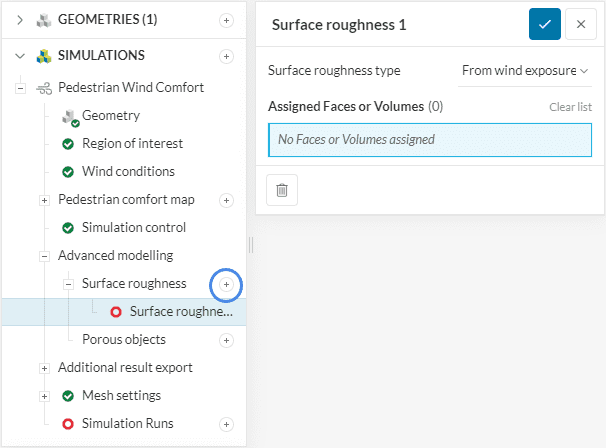Viewport: 606px width, 448px height.
Task: Collapse the SIMULATIONS section
Action: (x=20, y=56)
